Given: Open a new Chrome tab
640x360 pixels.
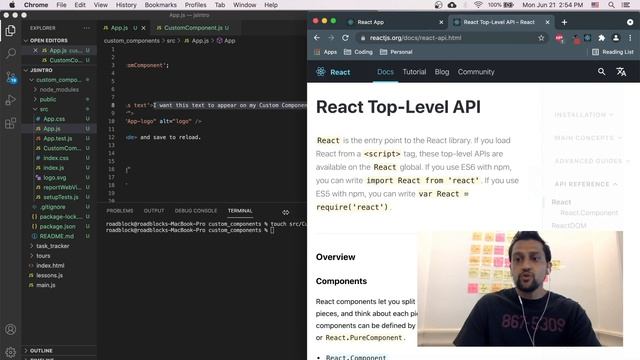Looking at the screenshot, I should (564, 22).
